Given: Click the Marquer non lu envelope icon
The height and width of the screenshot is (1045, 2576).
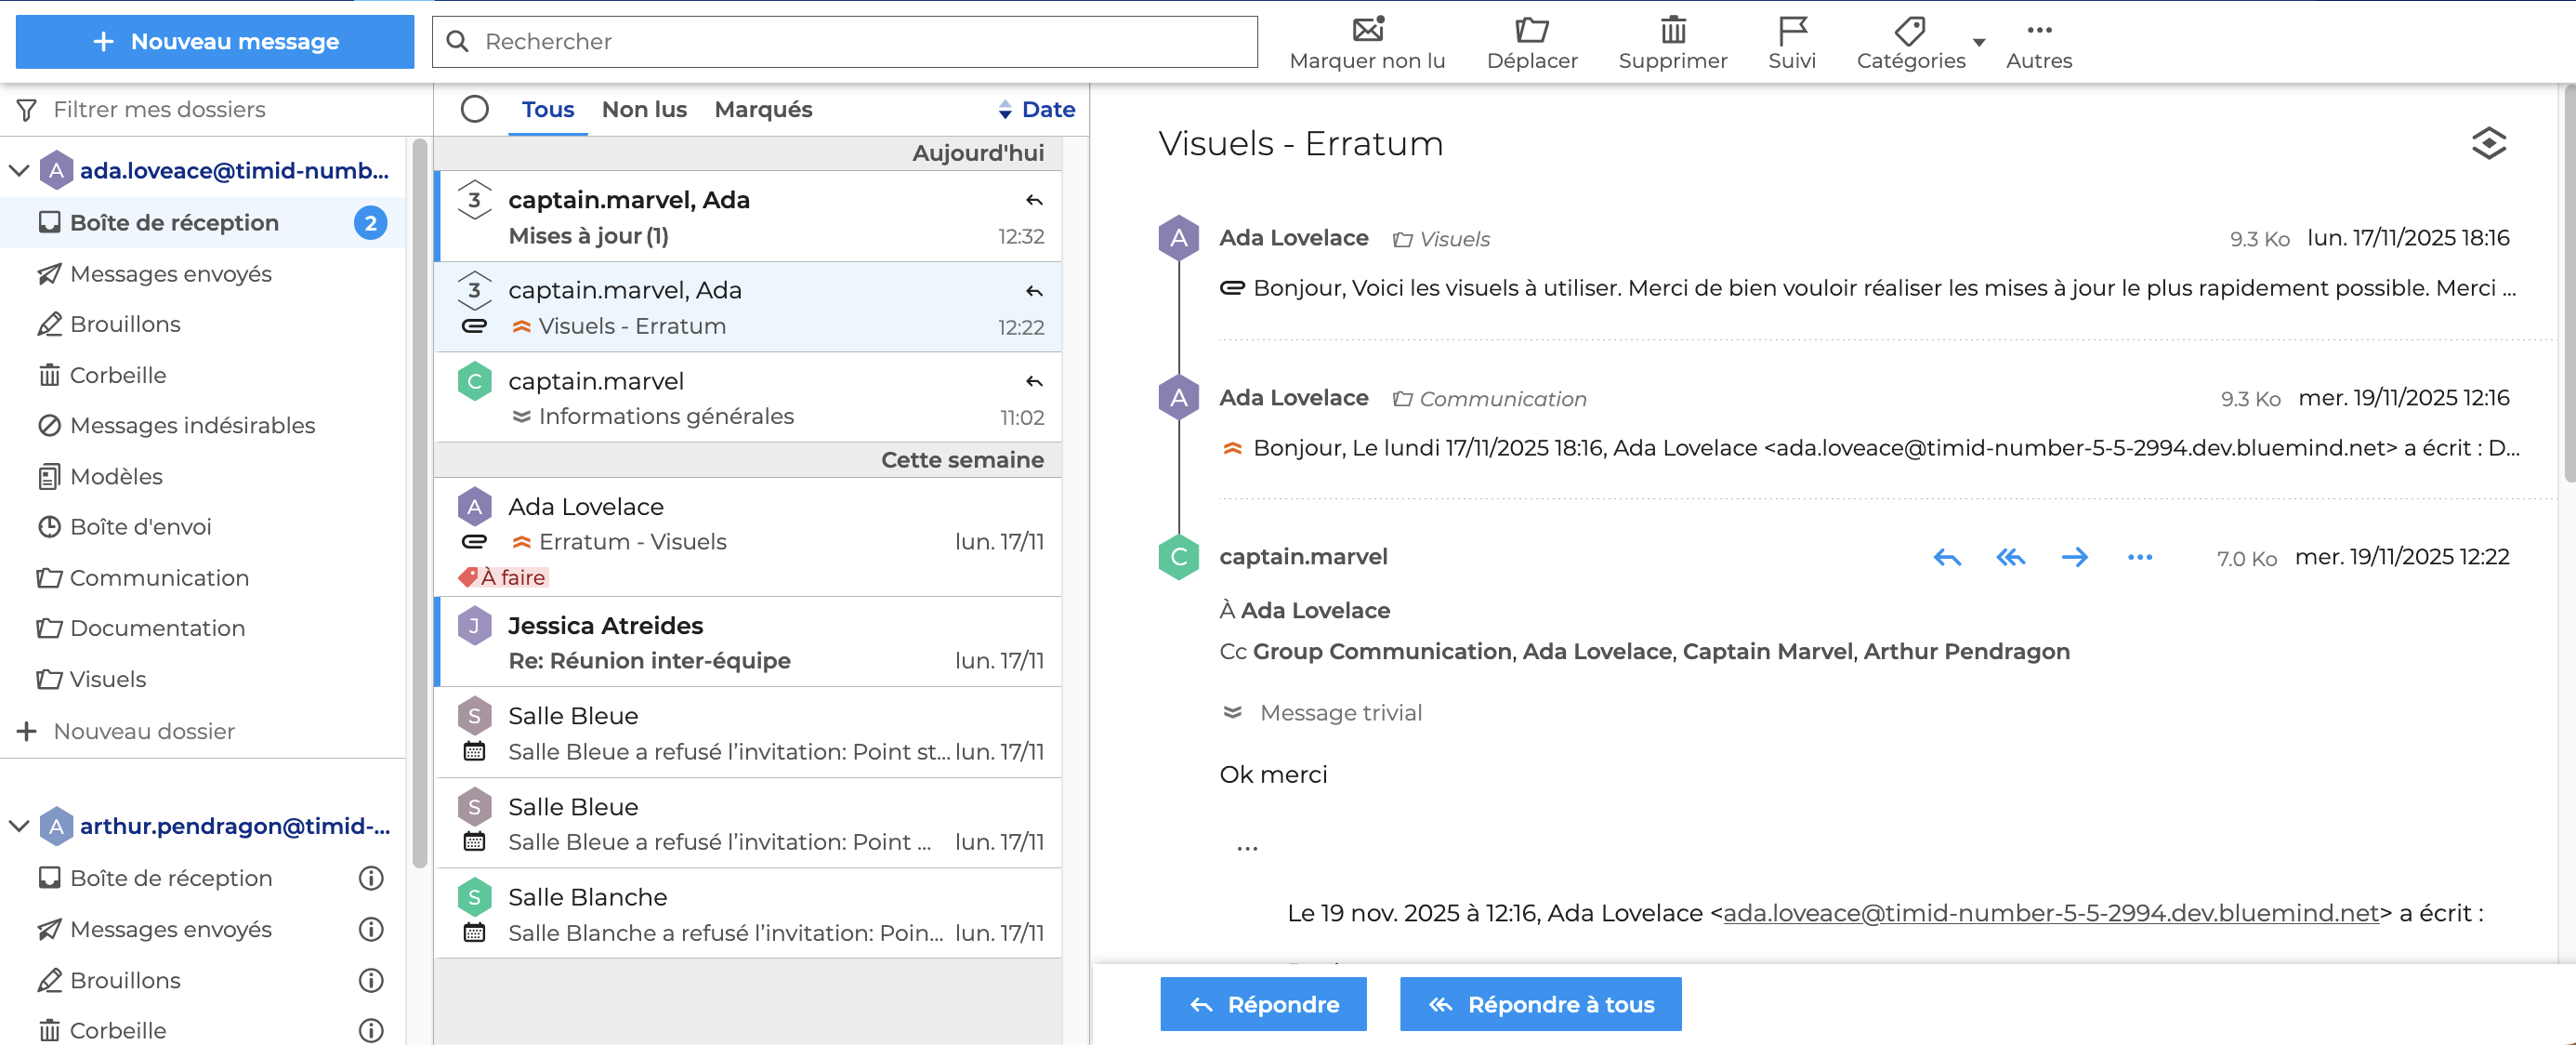Looking at the screenshot, I should pyautogui.click(x=1366, y=30).
